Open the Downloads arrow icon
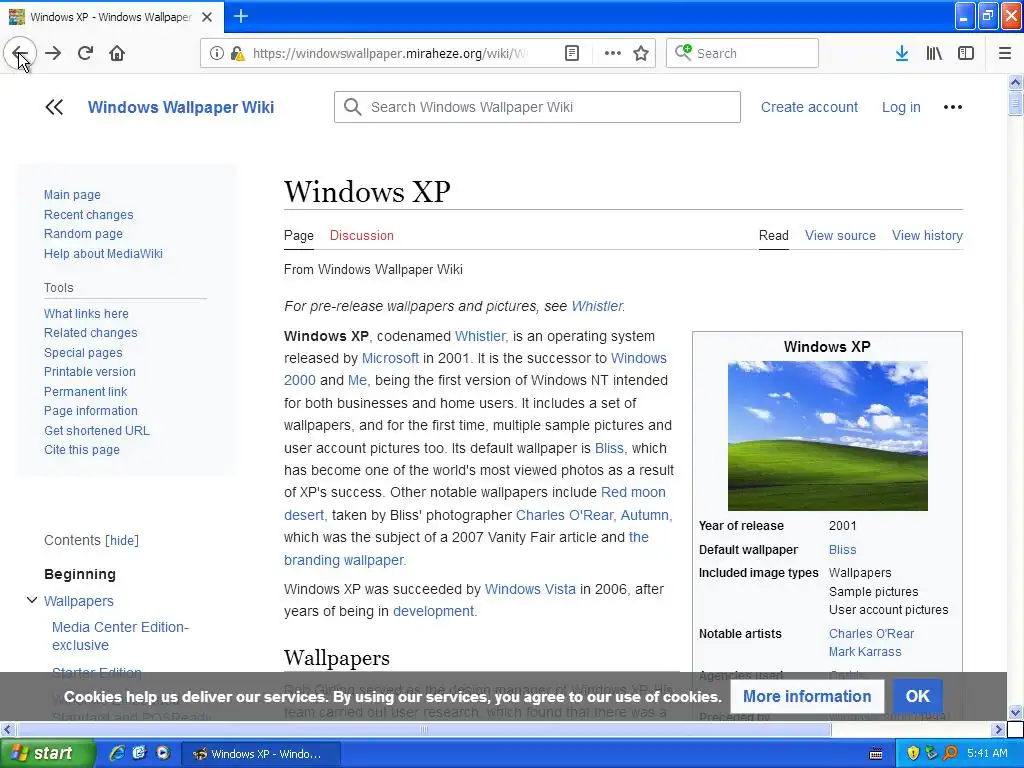The width and height of the screenshot is (1024, 768). [x=902, y=53]
